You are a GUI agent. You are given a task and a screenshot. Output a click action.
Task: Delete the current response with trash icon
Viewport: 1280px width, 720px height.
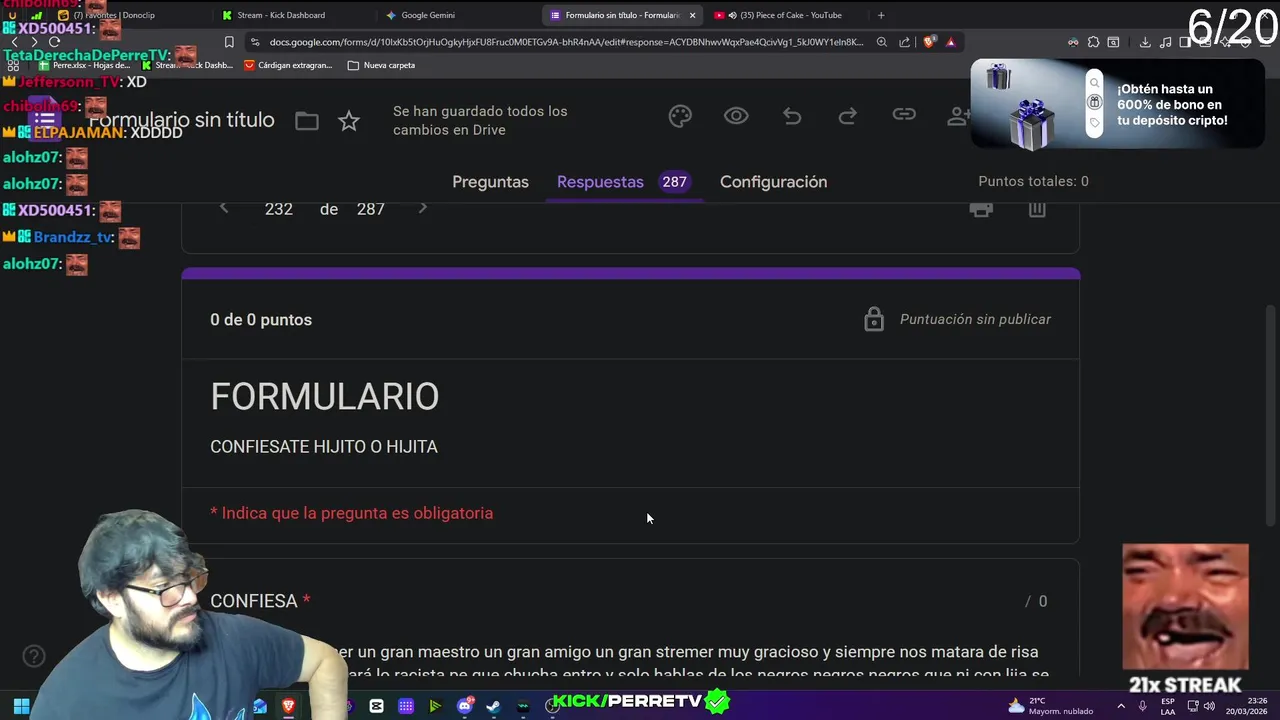tap(1037, 209)
